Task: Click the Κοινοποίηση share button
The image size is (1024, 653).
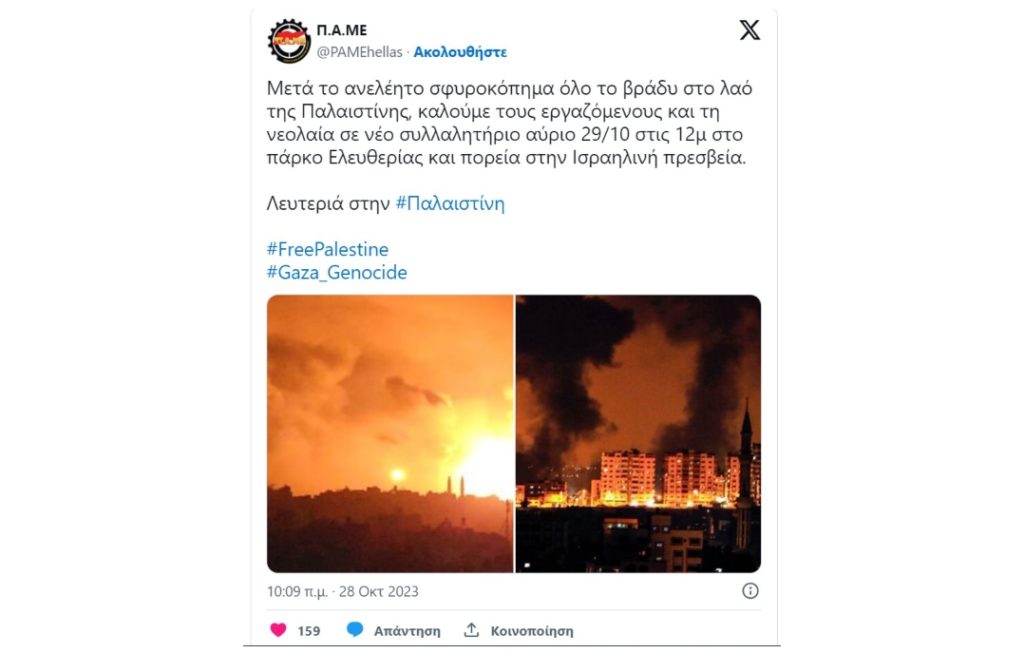Action: point(532,631)
